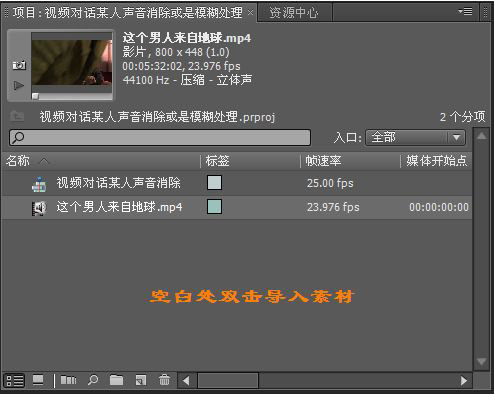
Task: Click label swatch for 这个男人来自地球.mp4 row
Action: tap(214, 207)
